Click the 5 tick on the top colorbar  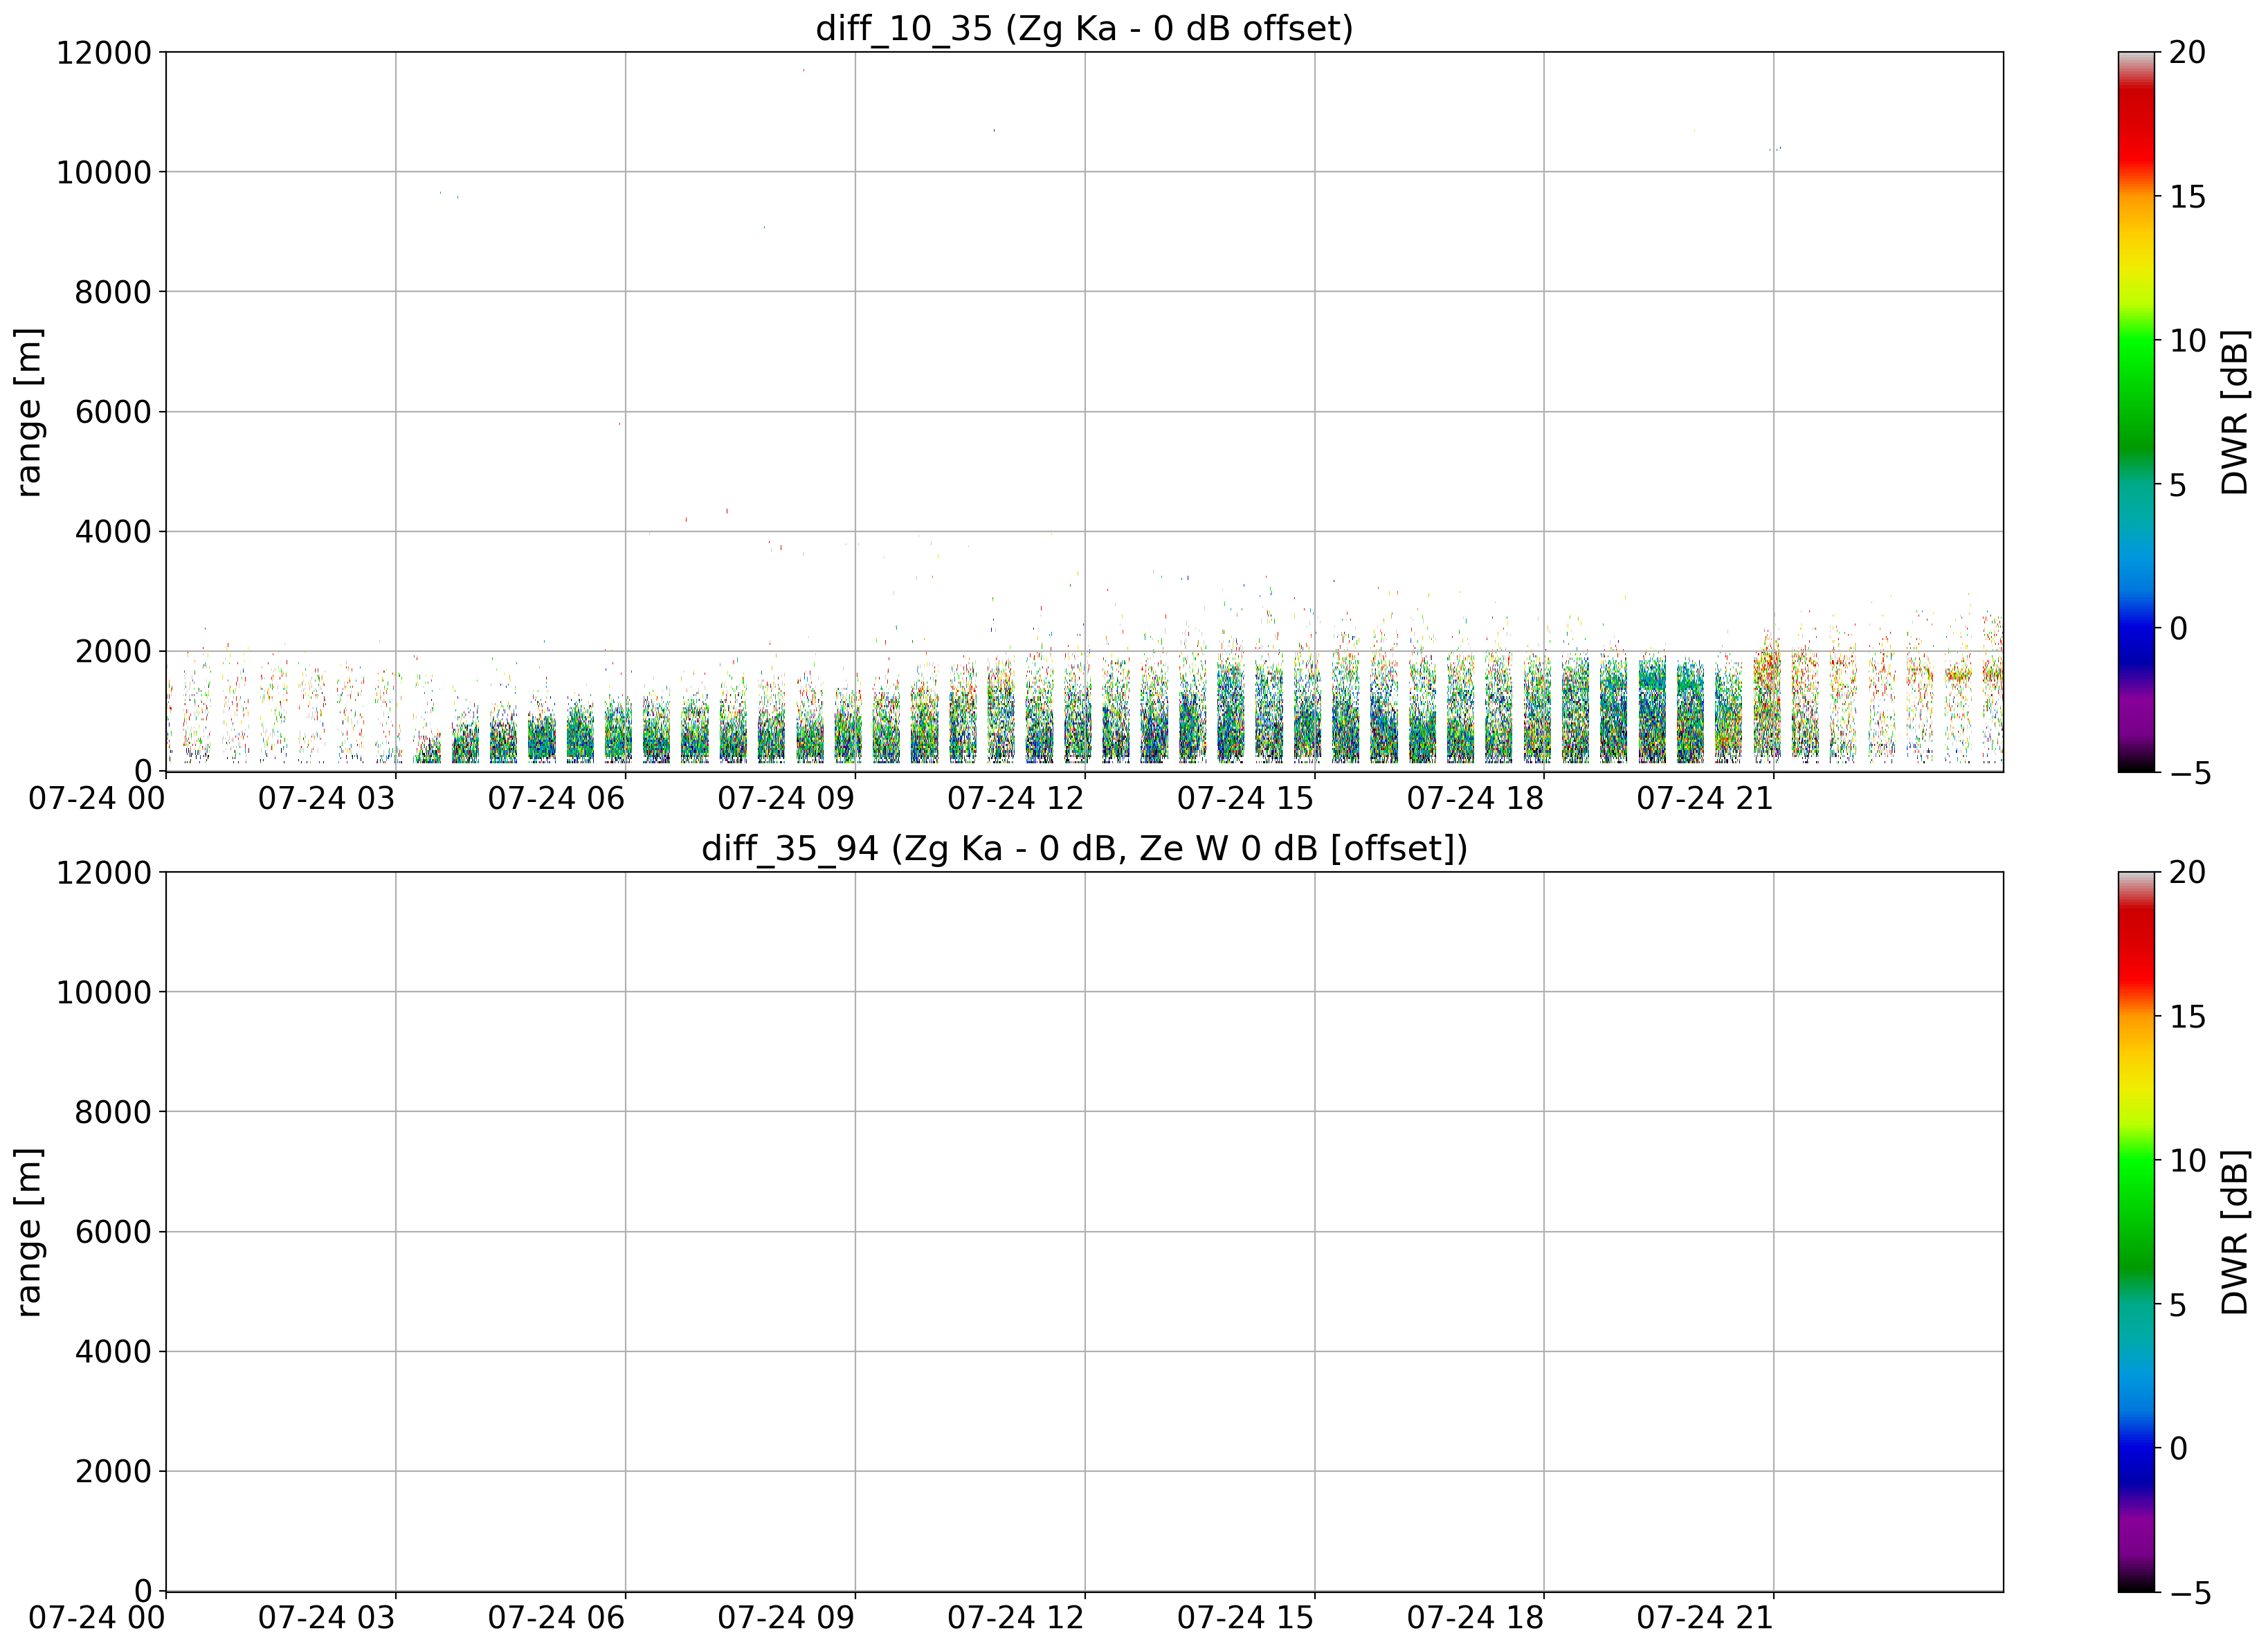point(2178,485)
